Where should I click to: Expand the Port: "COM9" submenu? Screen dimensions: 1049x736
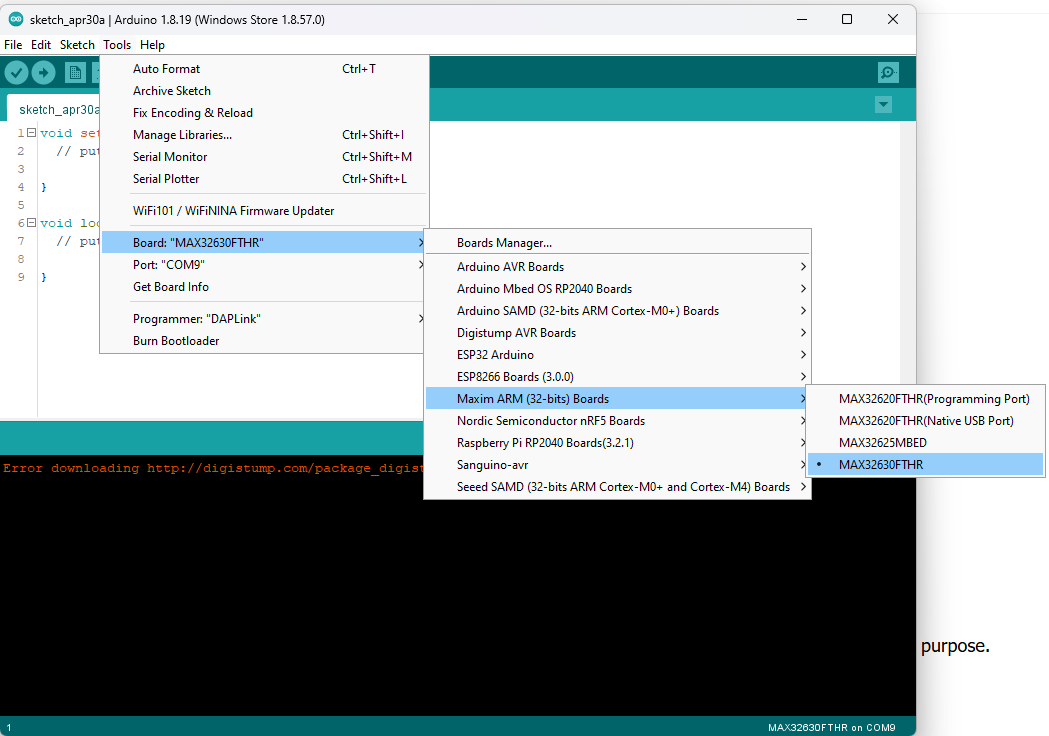click(264, 265)
